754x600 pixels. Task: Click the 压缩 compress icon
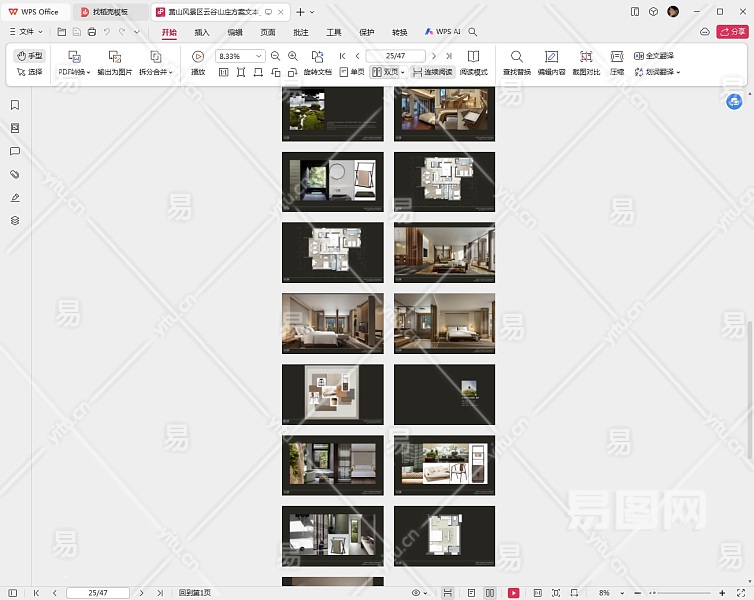[x=617, y=57]
